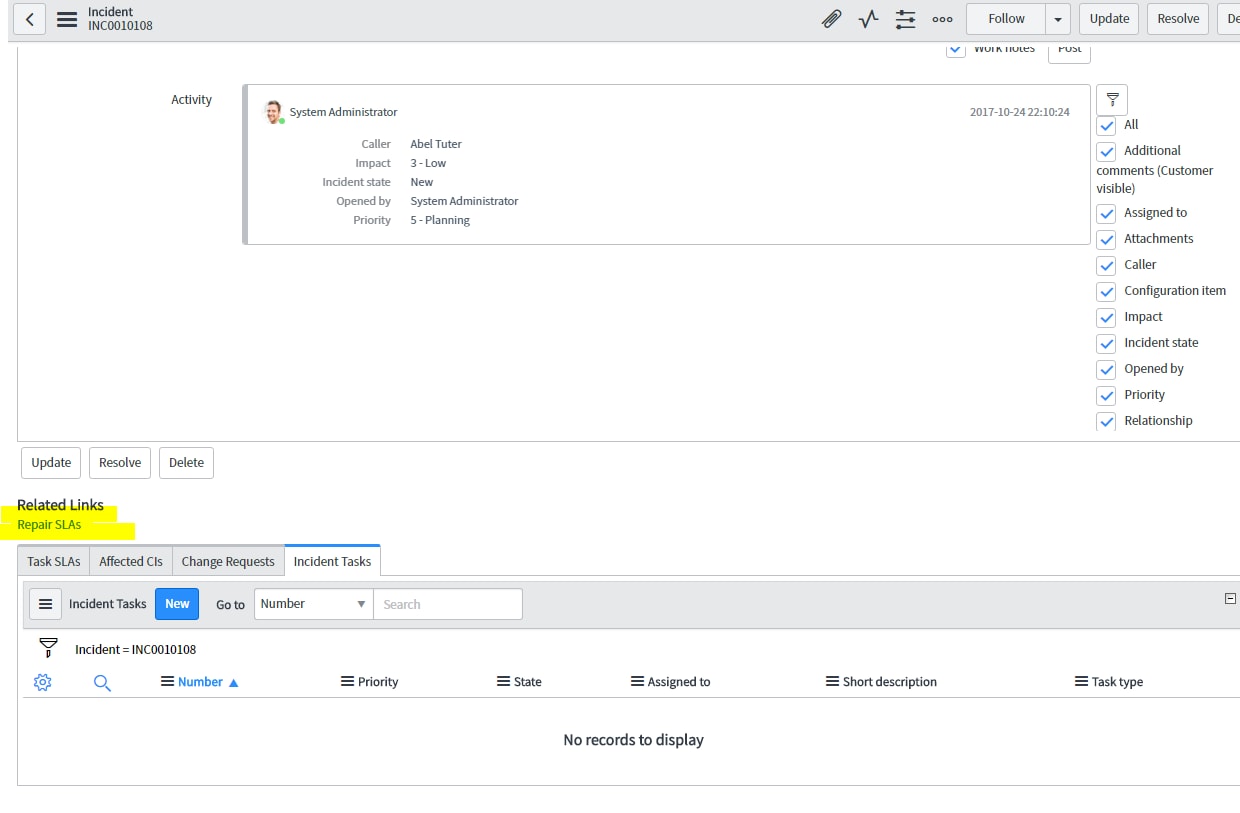Toggle Additional comments filter checkbox
Screen dimensions: 1240x813
tap(1106, 152)
